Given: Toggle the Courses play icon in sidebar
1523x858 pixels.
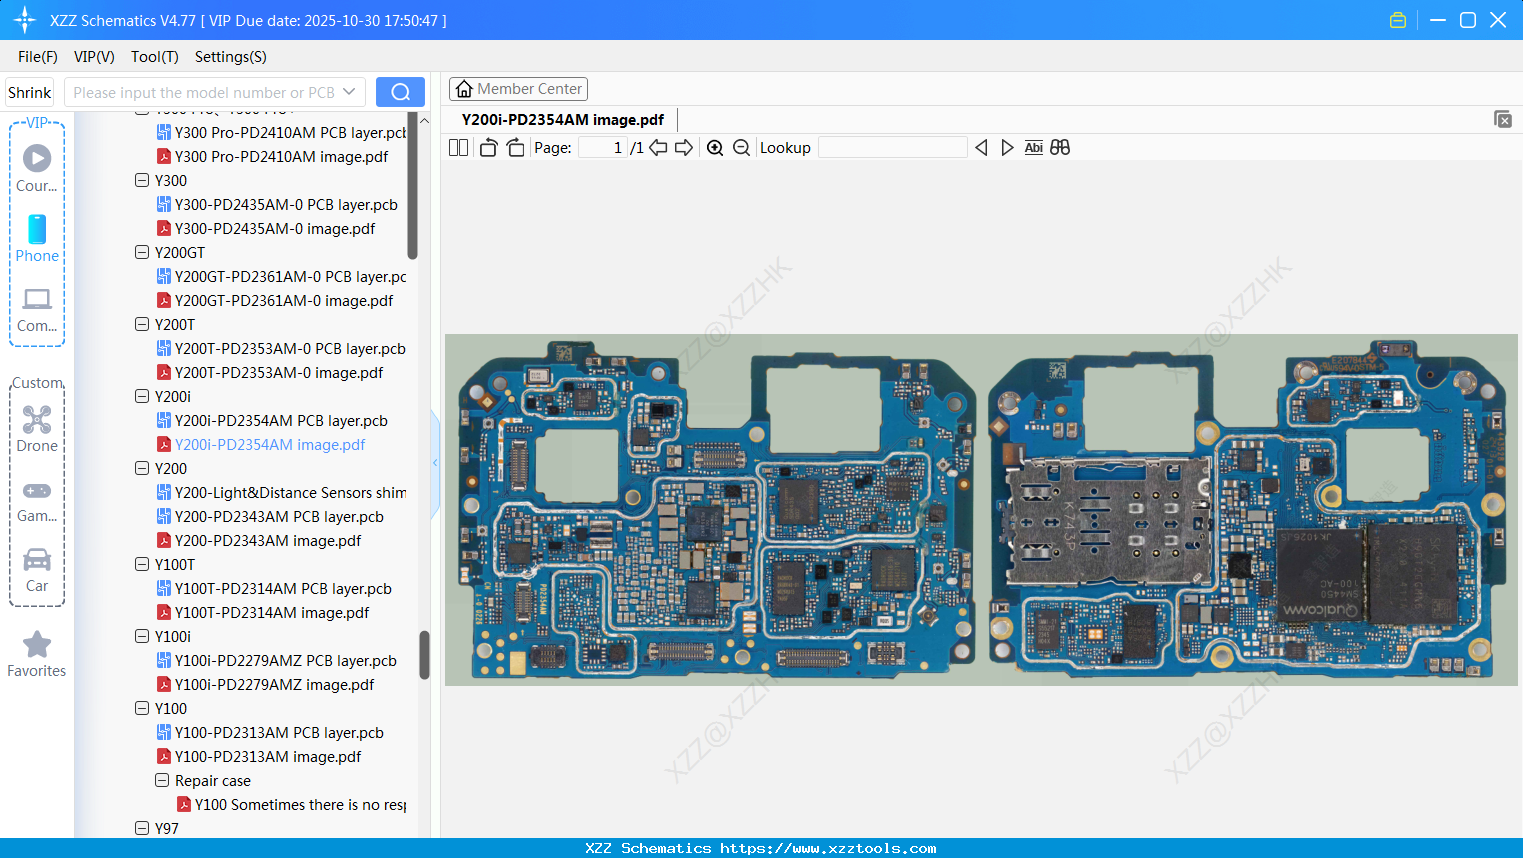Looking at the screenshot, I should [x=36, y=156].
